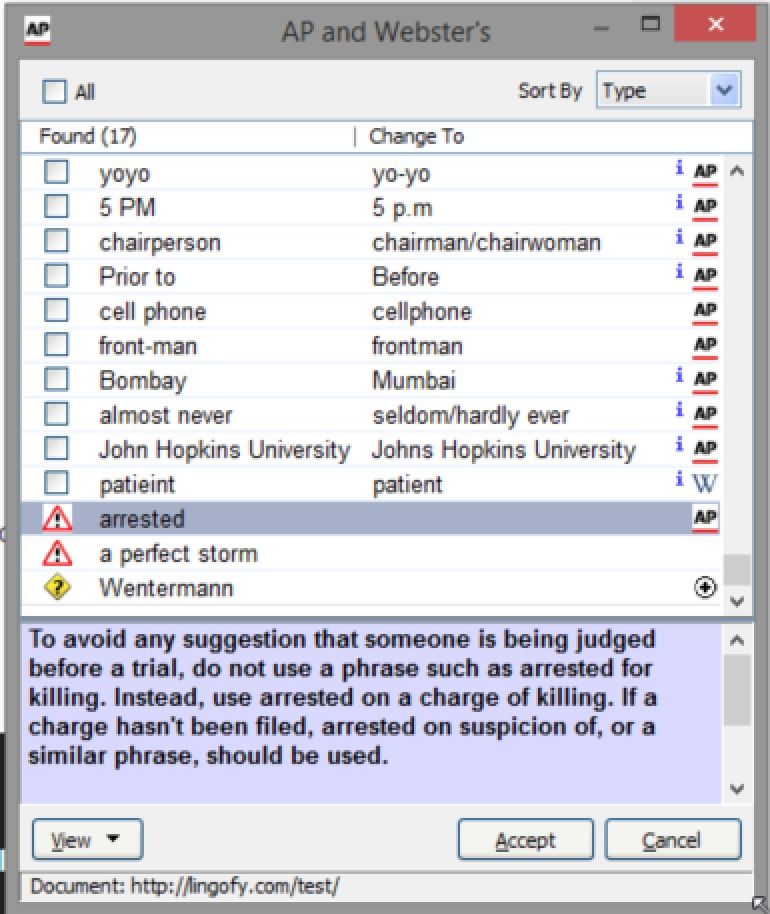
Task: Click the yellow question mark icon for Wentermann
Action: pyautogui.click(x=57, y=588)
